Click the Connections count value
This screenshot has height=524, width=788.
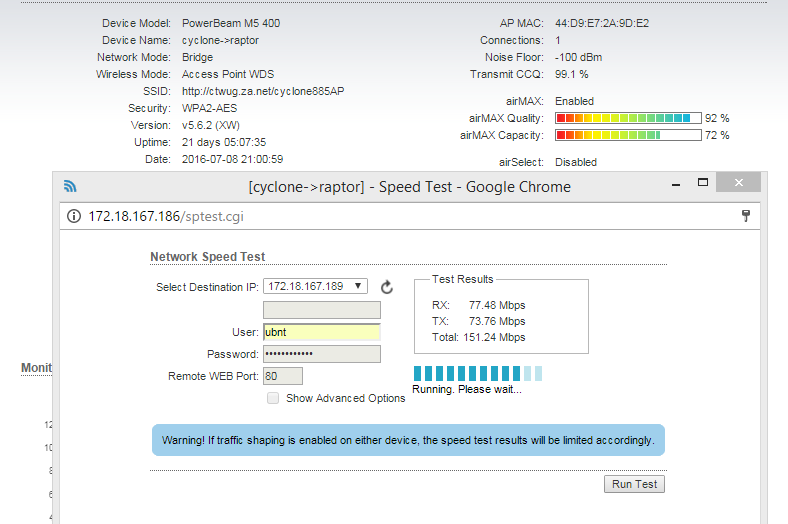pyautogui.click(x=558, y=41)
